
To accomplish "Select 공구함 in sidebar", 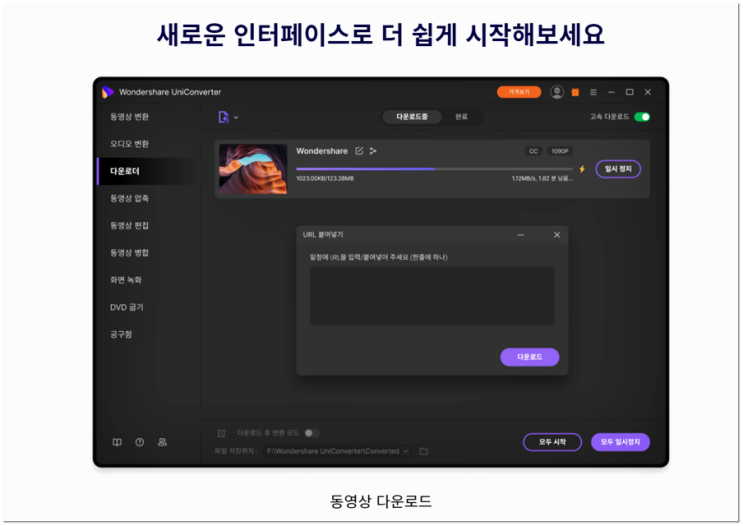I will point(121,335).
